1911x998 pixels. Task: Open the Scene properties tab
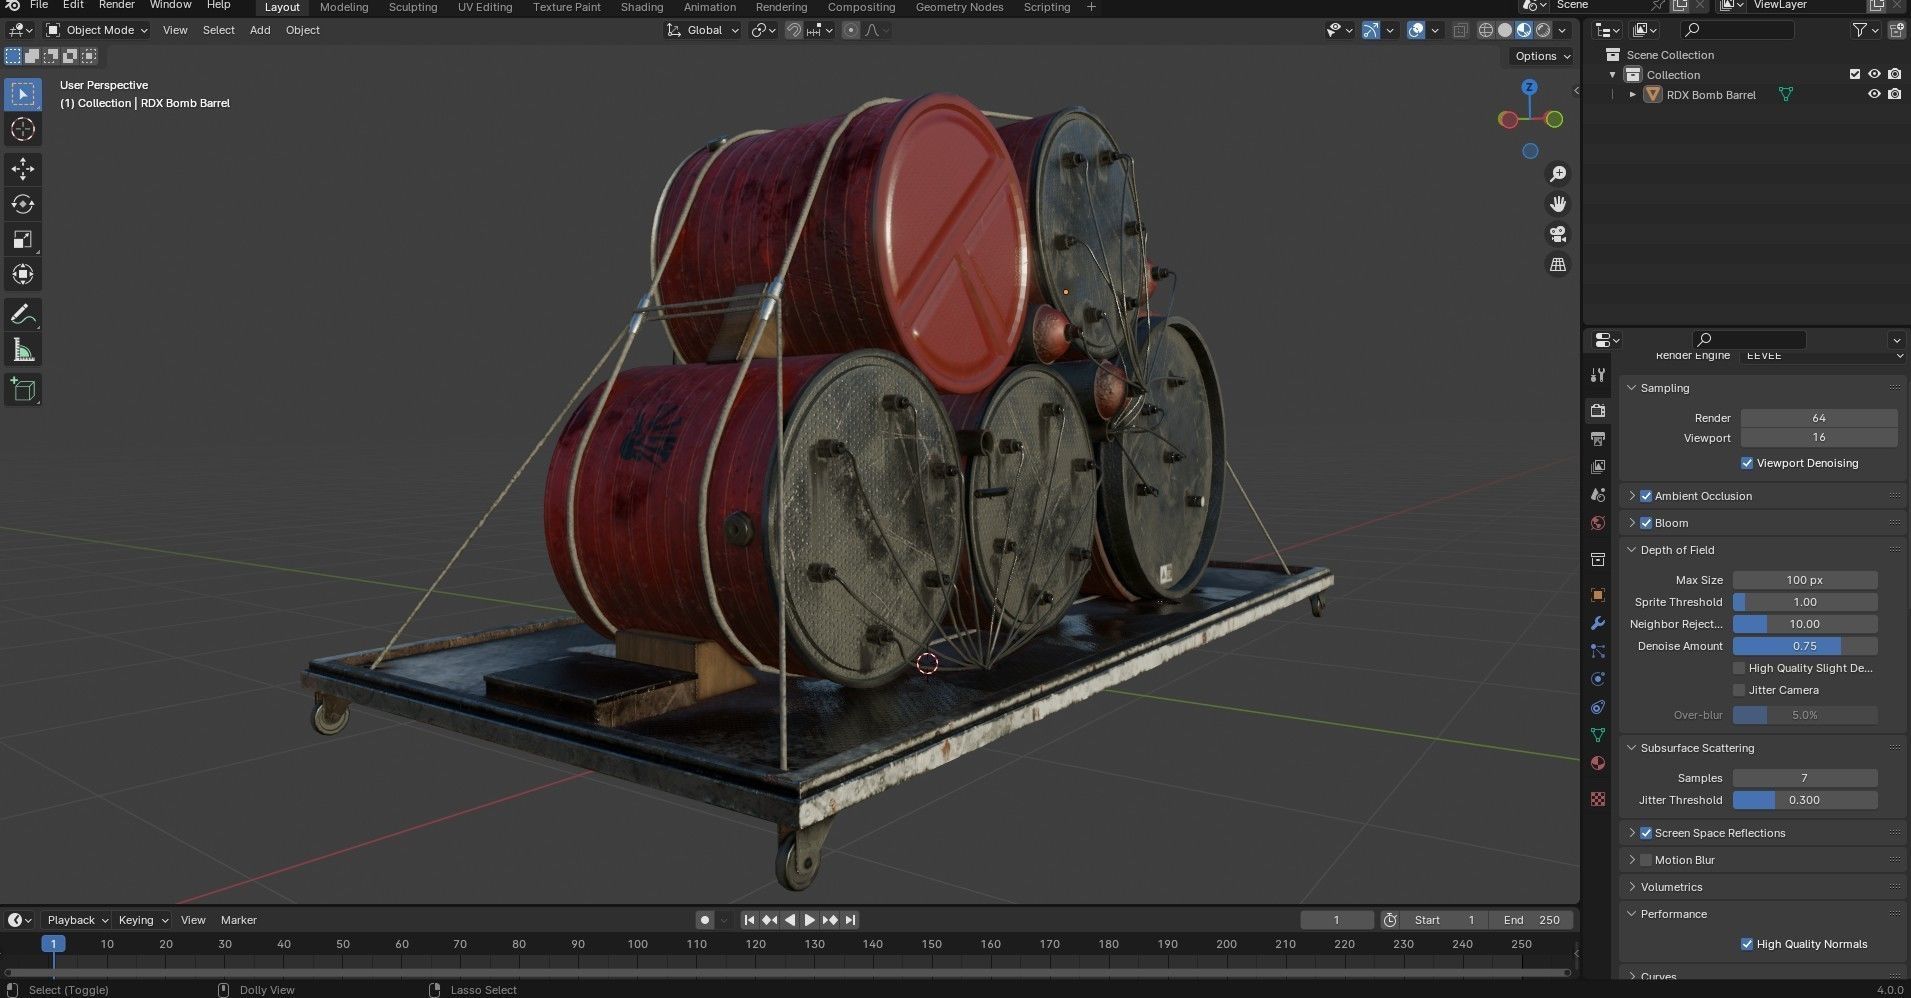point(1598,495)
